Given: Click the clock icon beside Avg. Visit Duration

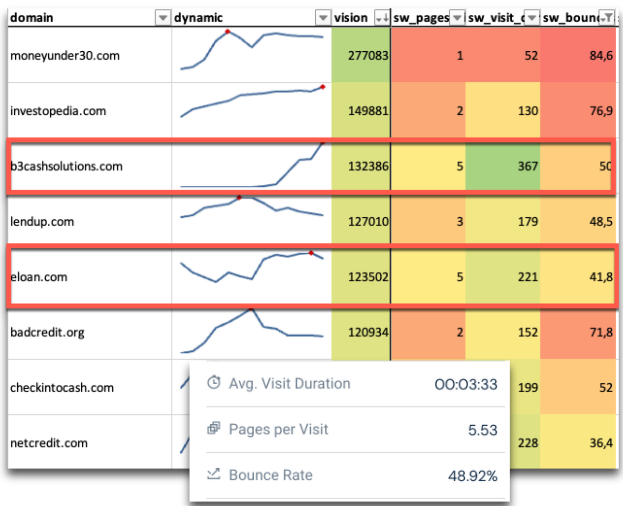Looking at the screenshot, I should [x=213, y=384].
